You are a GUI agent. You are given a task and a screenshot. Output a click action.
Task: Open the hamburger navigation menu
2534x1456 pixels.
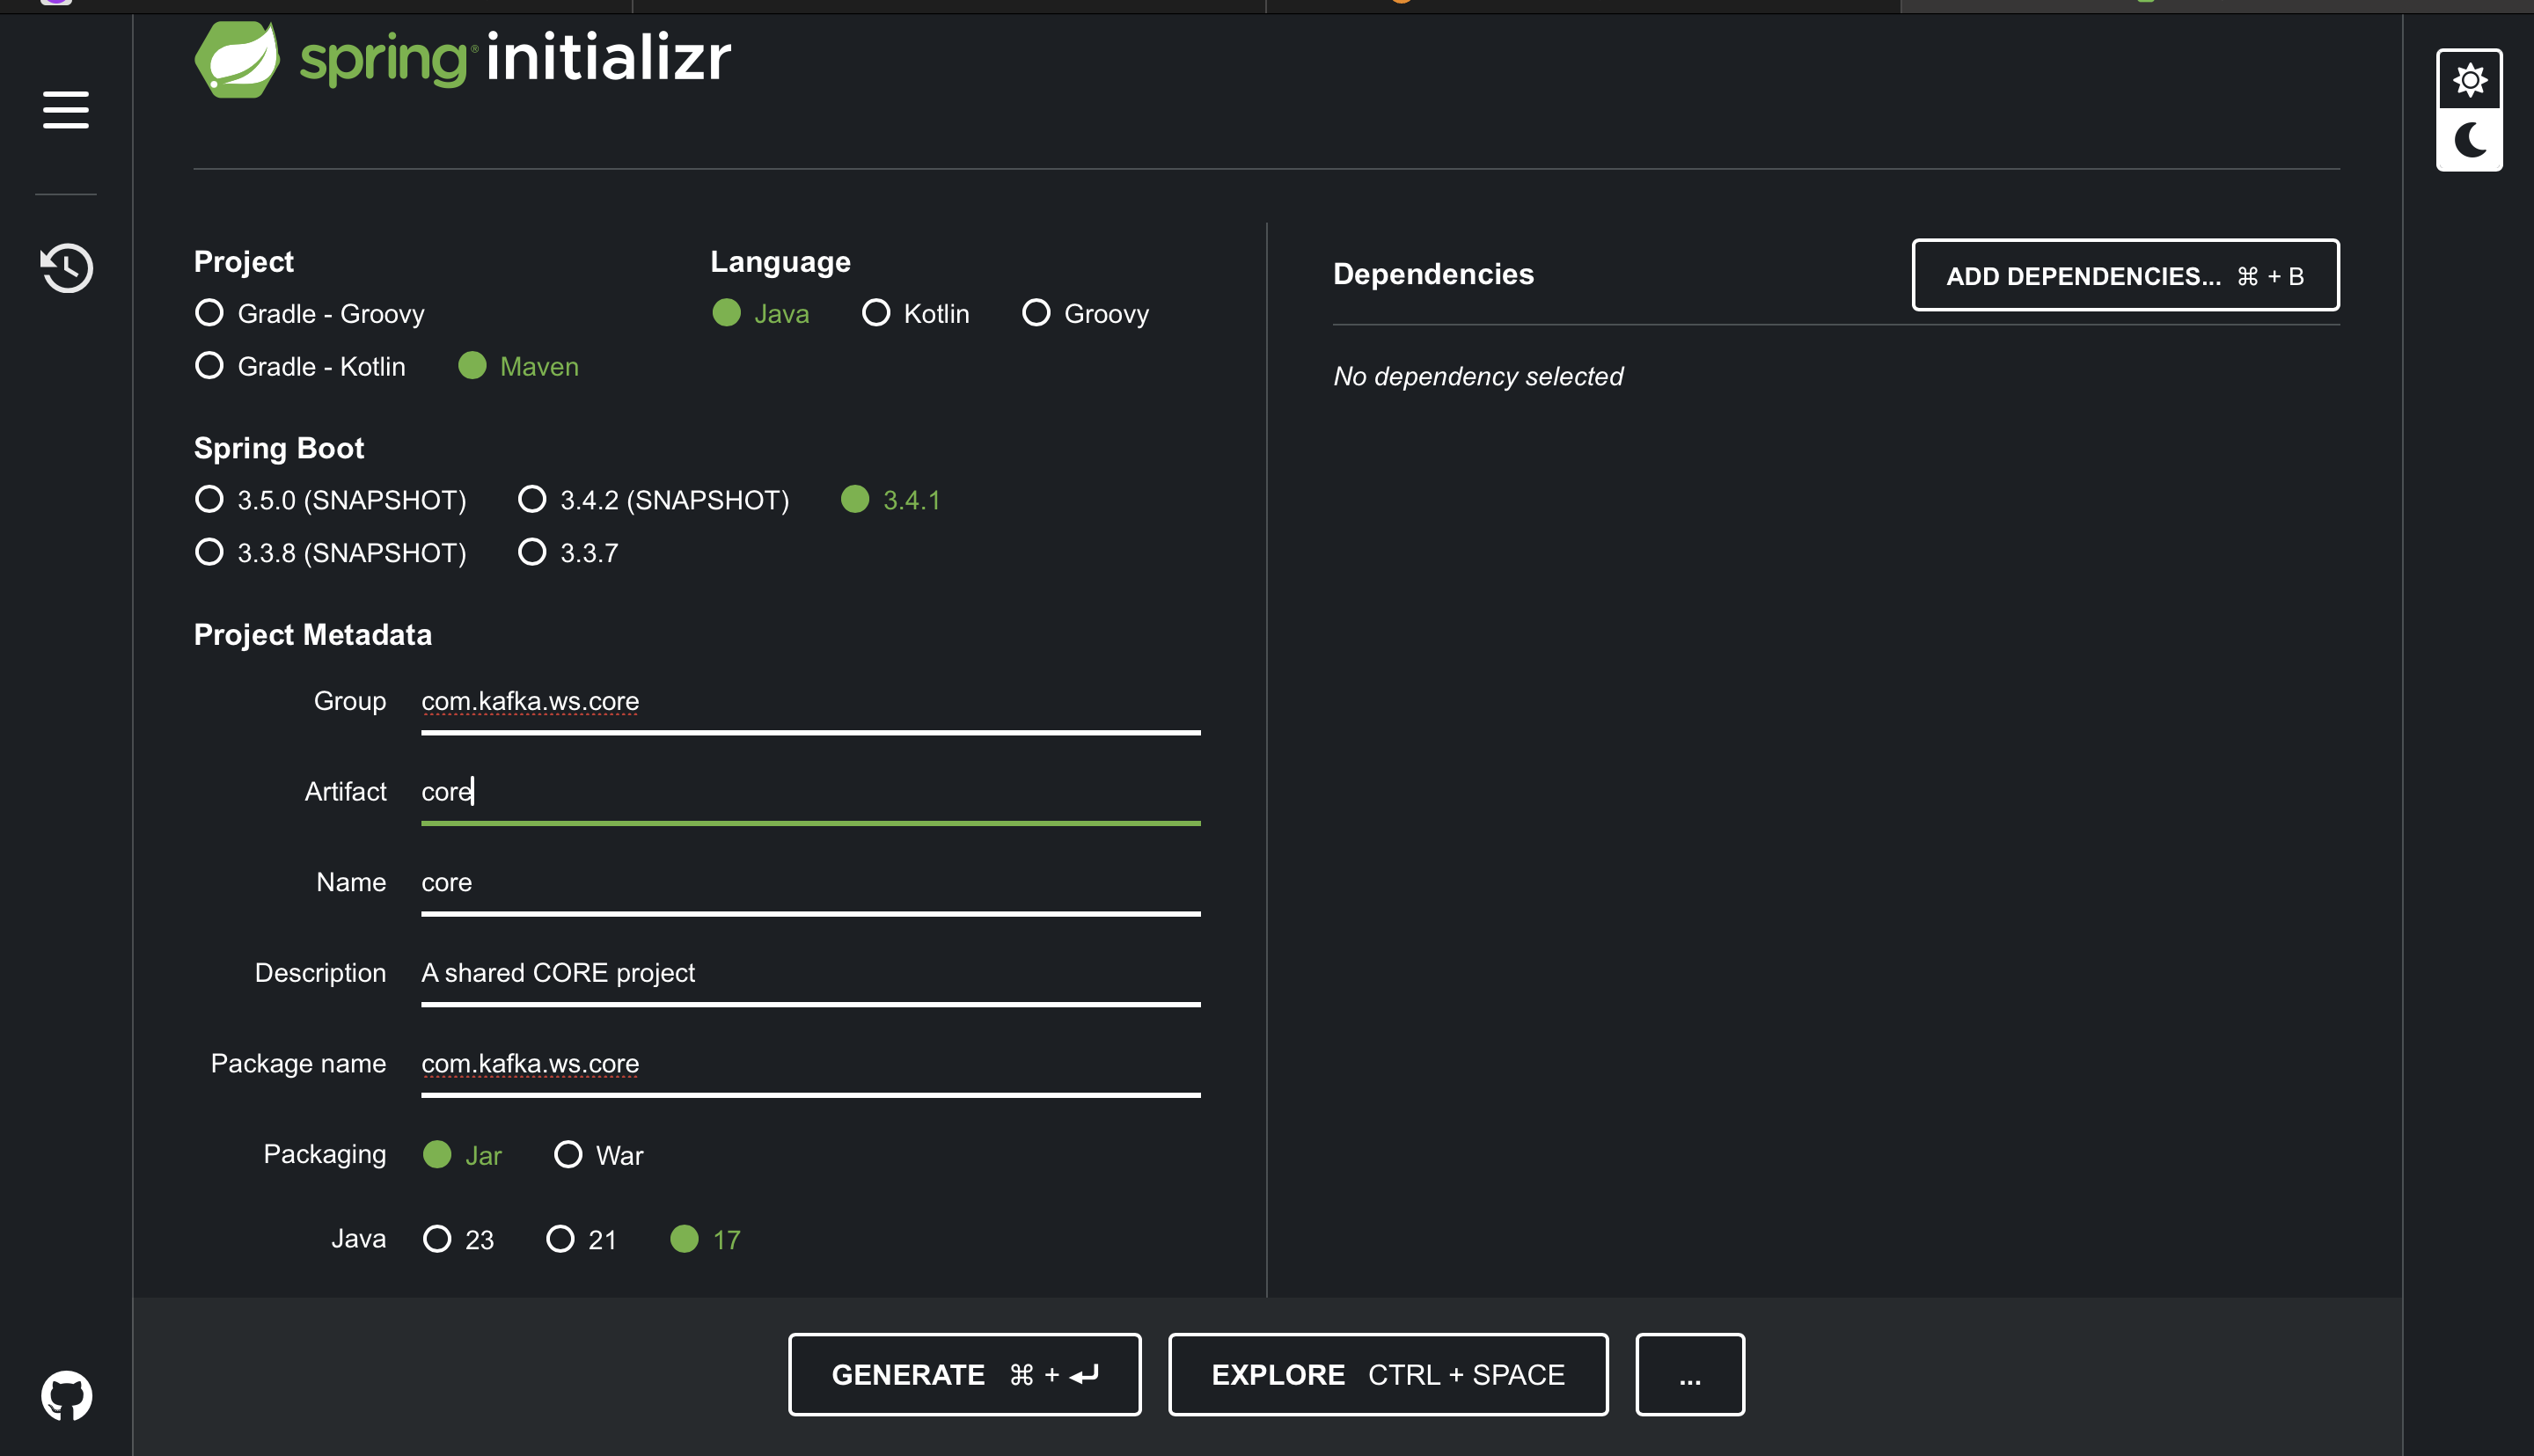(66, 110)
